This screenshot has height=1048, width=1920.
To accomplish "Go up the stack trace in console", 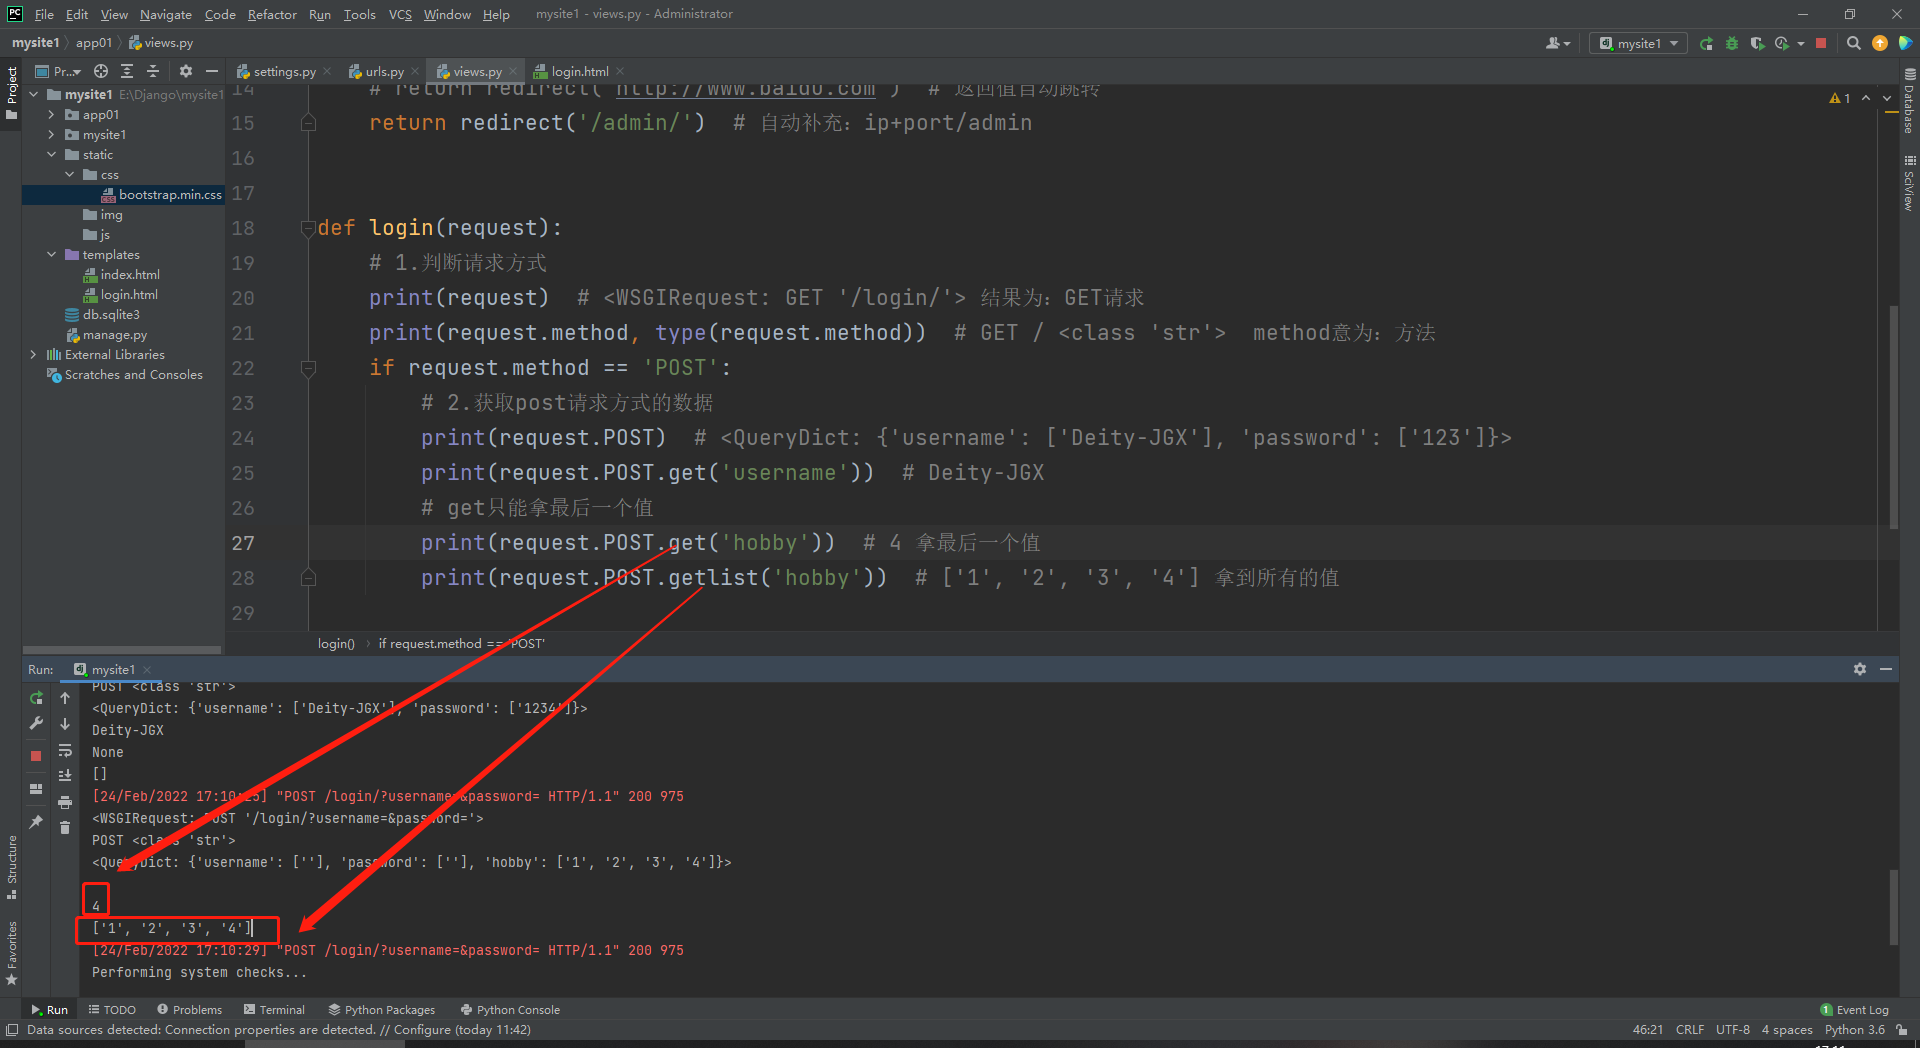I will (65, 698).
